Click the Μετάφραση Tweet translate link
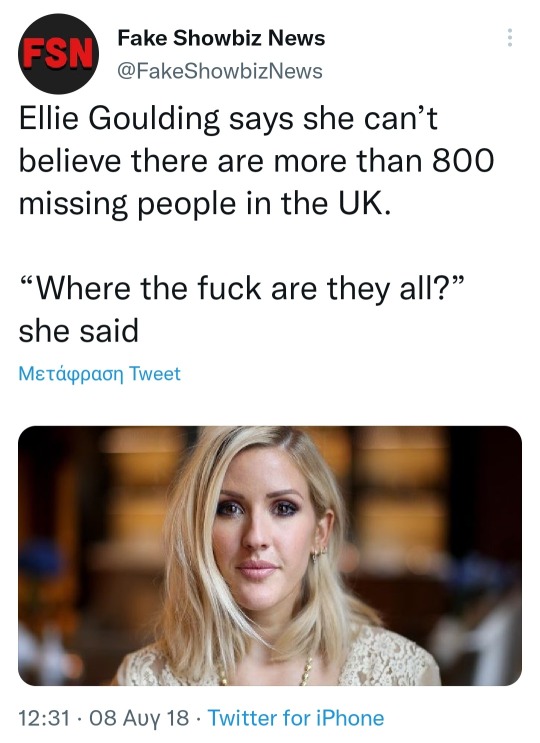The height and width of the screenshot is (743, 540). (99, 374)
